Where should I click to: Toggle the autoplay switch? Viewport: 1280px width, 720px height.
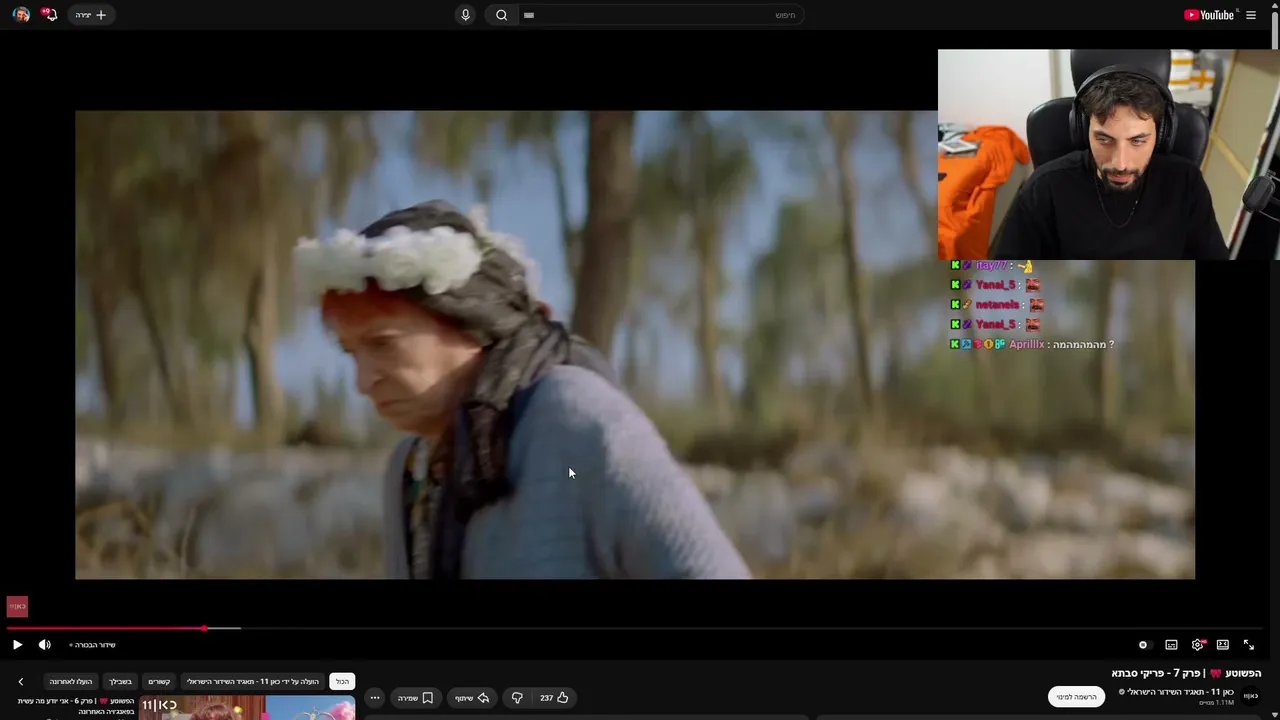pyautogui.click(x=1144, y=645)
